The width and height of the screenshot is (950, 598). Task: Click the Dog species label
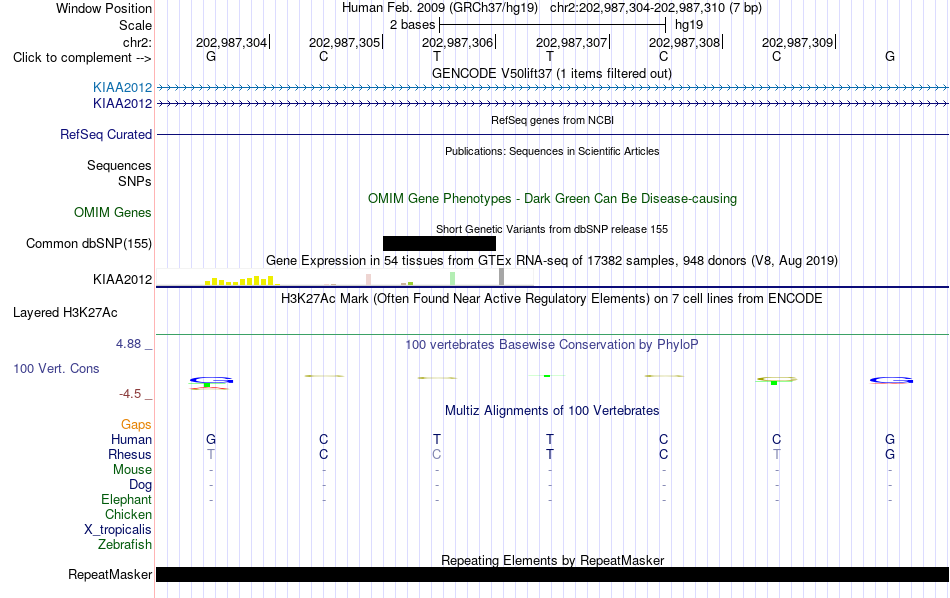pos(140,485)
